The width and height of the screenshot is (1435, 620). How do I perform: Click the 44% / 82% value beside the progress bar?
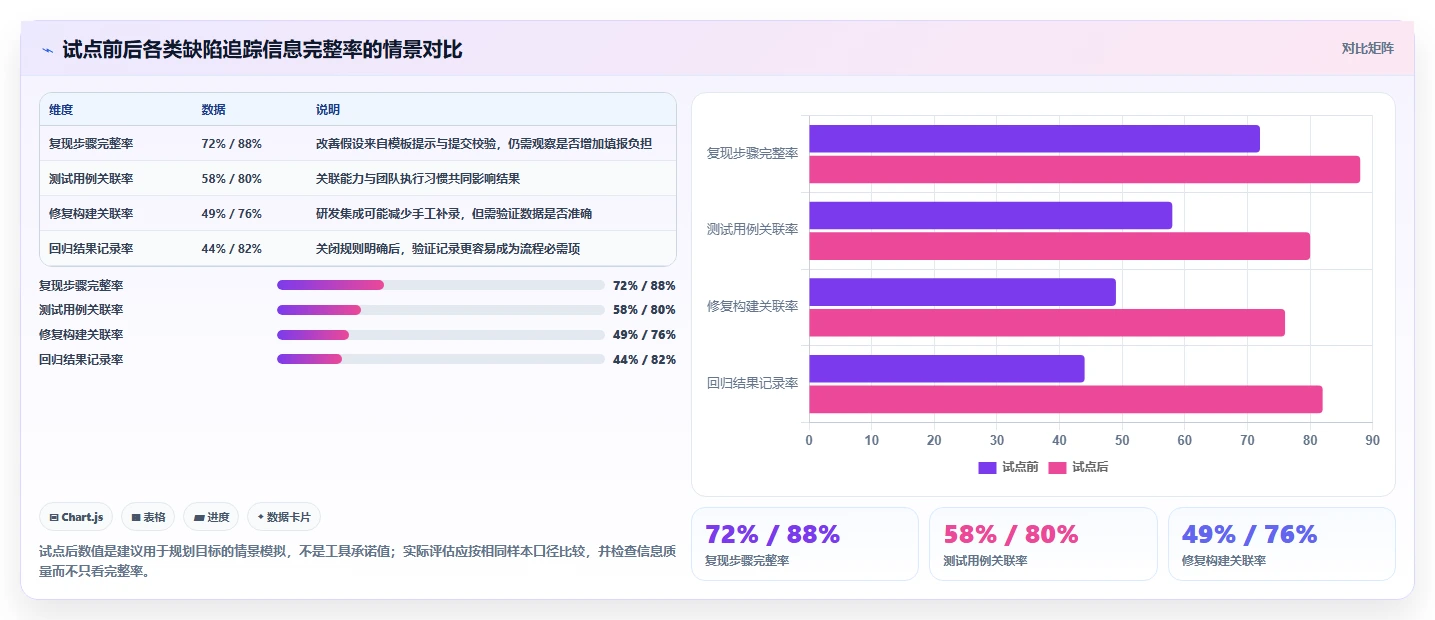(644, 359)
